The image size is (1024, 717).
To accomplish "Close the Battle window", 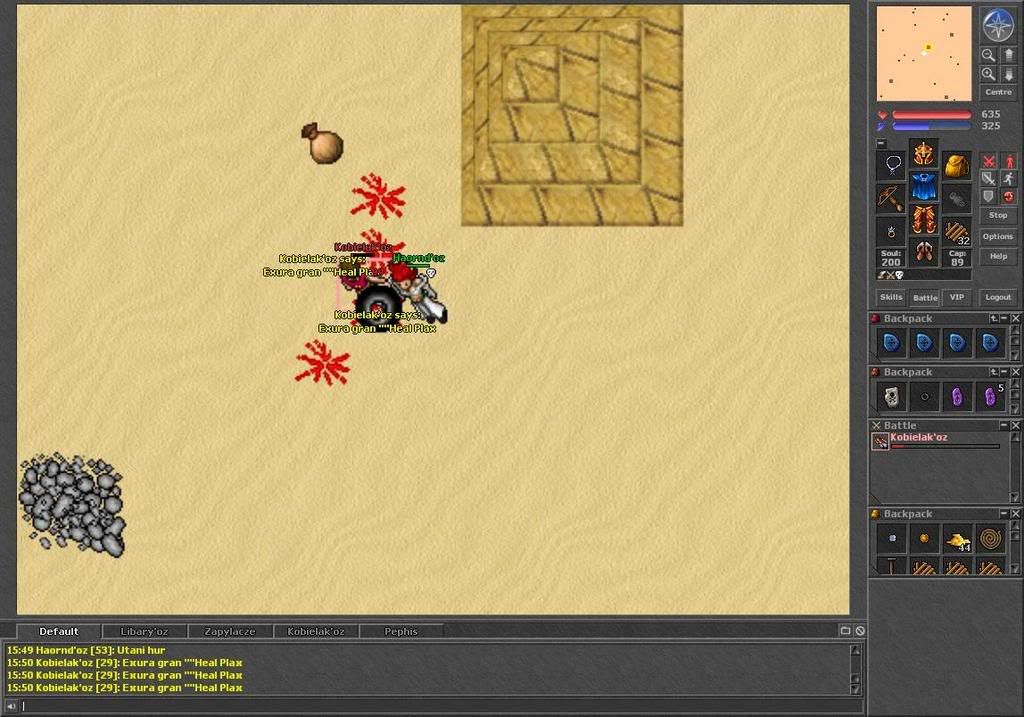I will (1016, 425).
